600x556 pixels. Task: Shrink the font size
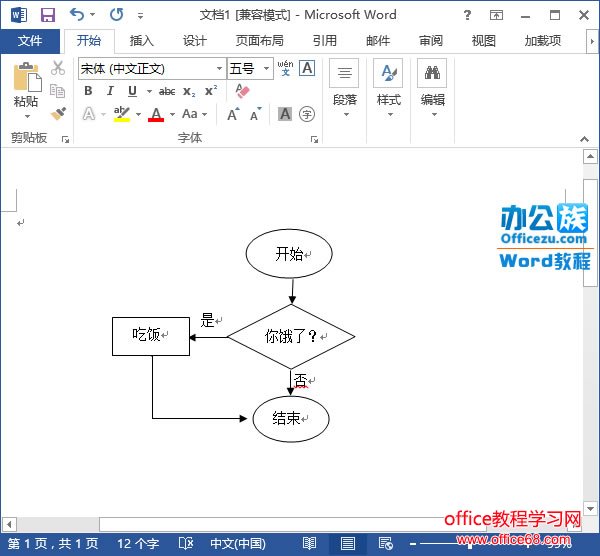pyautogui.click(x=256, y=114)
